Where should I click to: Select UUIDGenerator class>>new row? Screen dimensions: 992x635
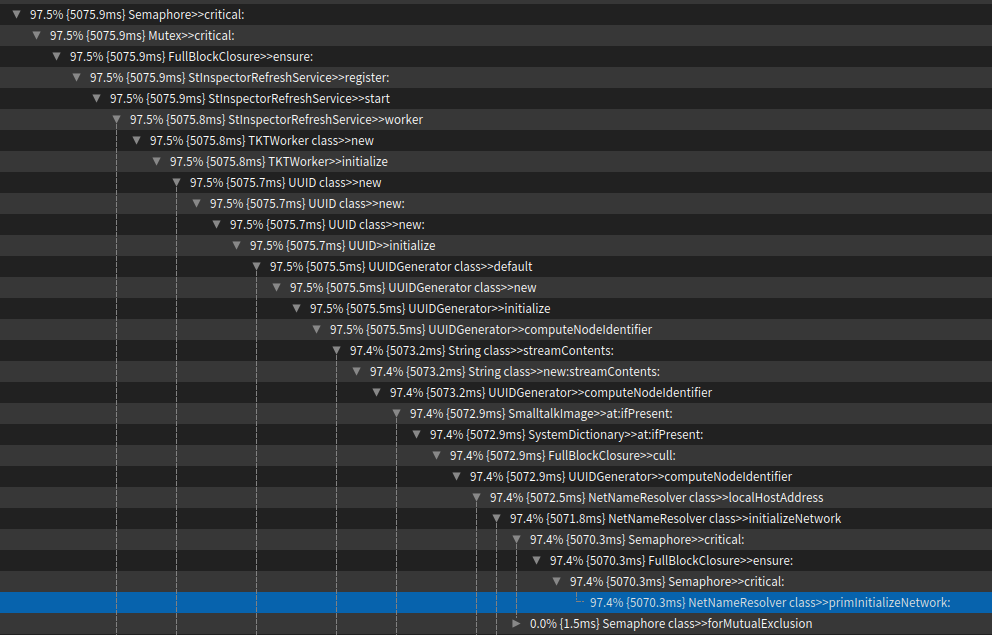(496, 287)
